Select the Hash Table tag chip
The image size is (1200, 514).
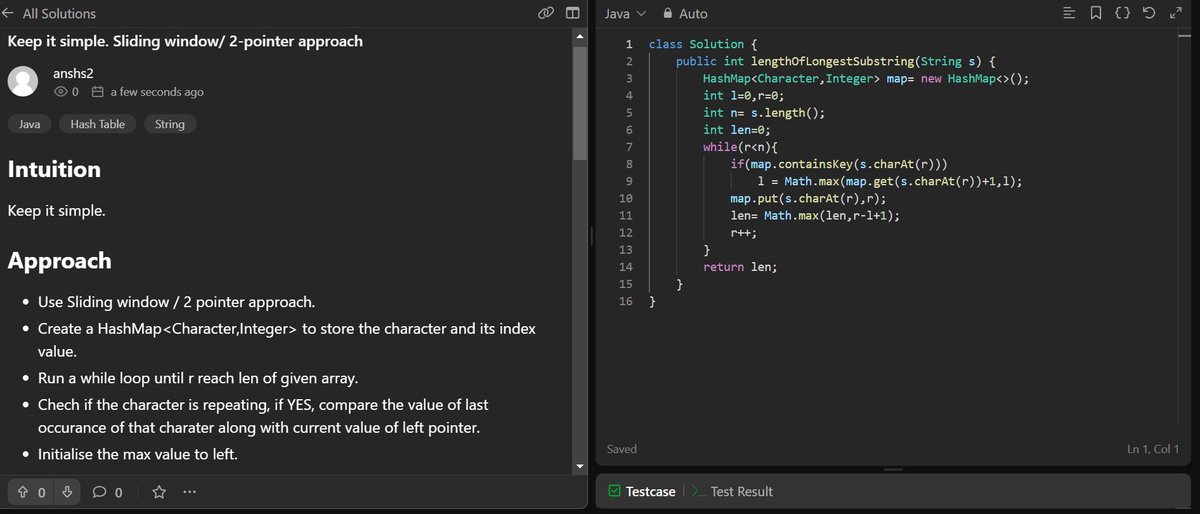[97, 124]
